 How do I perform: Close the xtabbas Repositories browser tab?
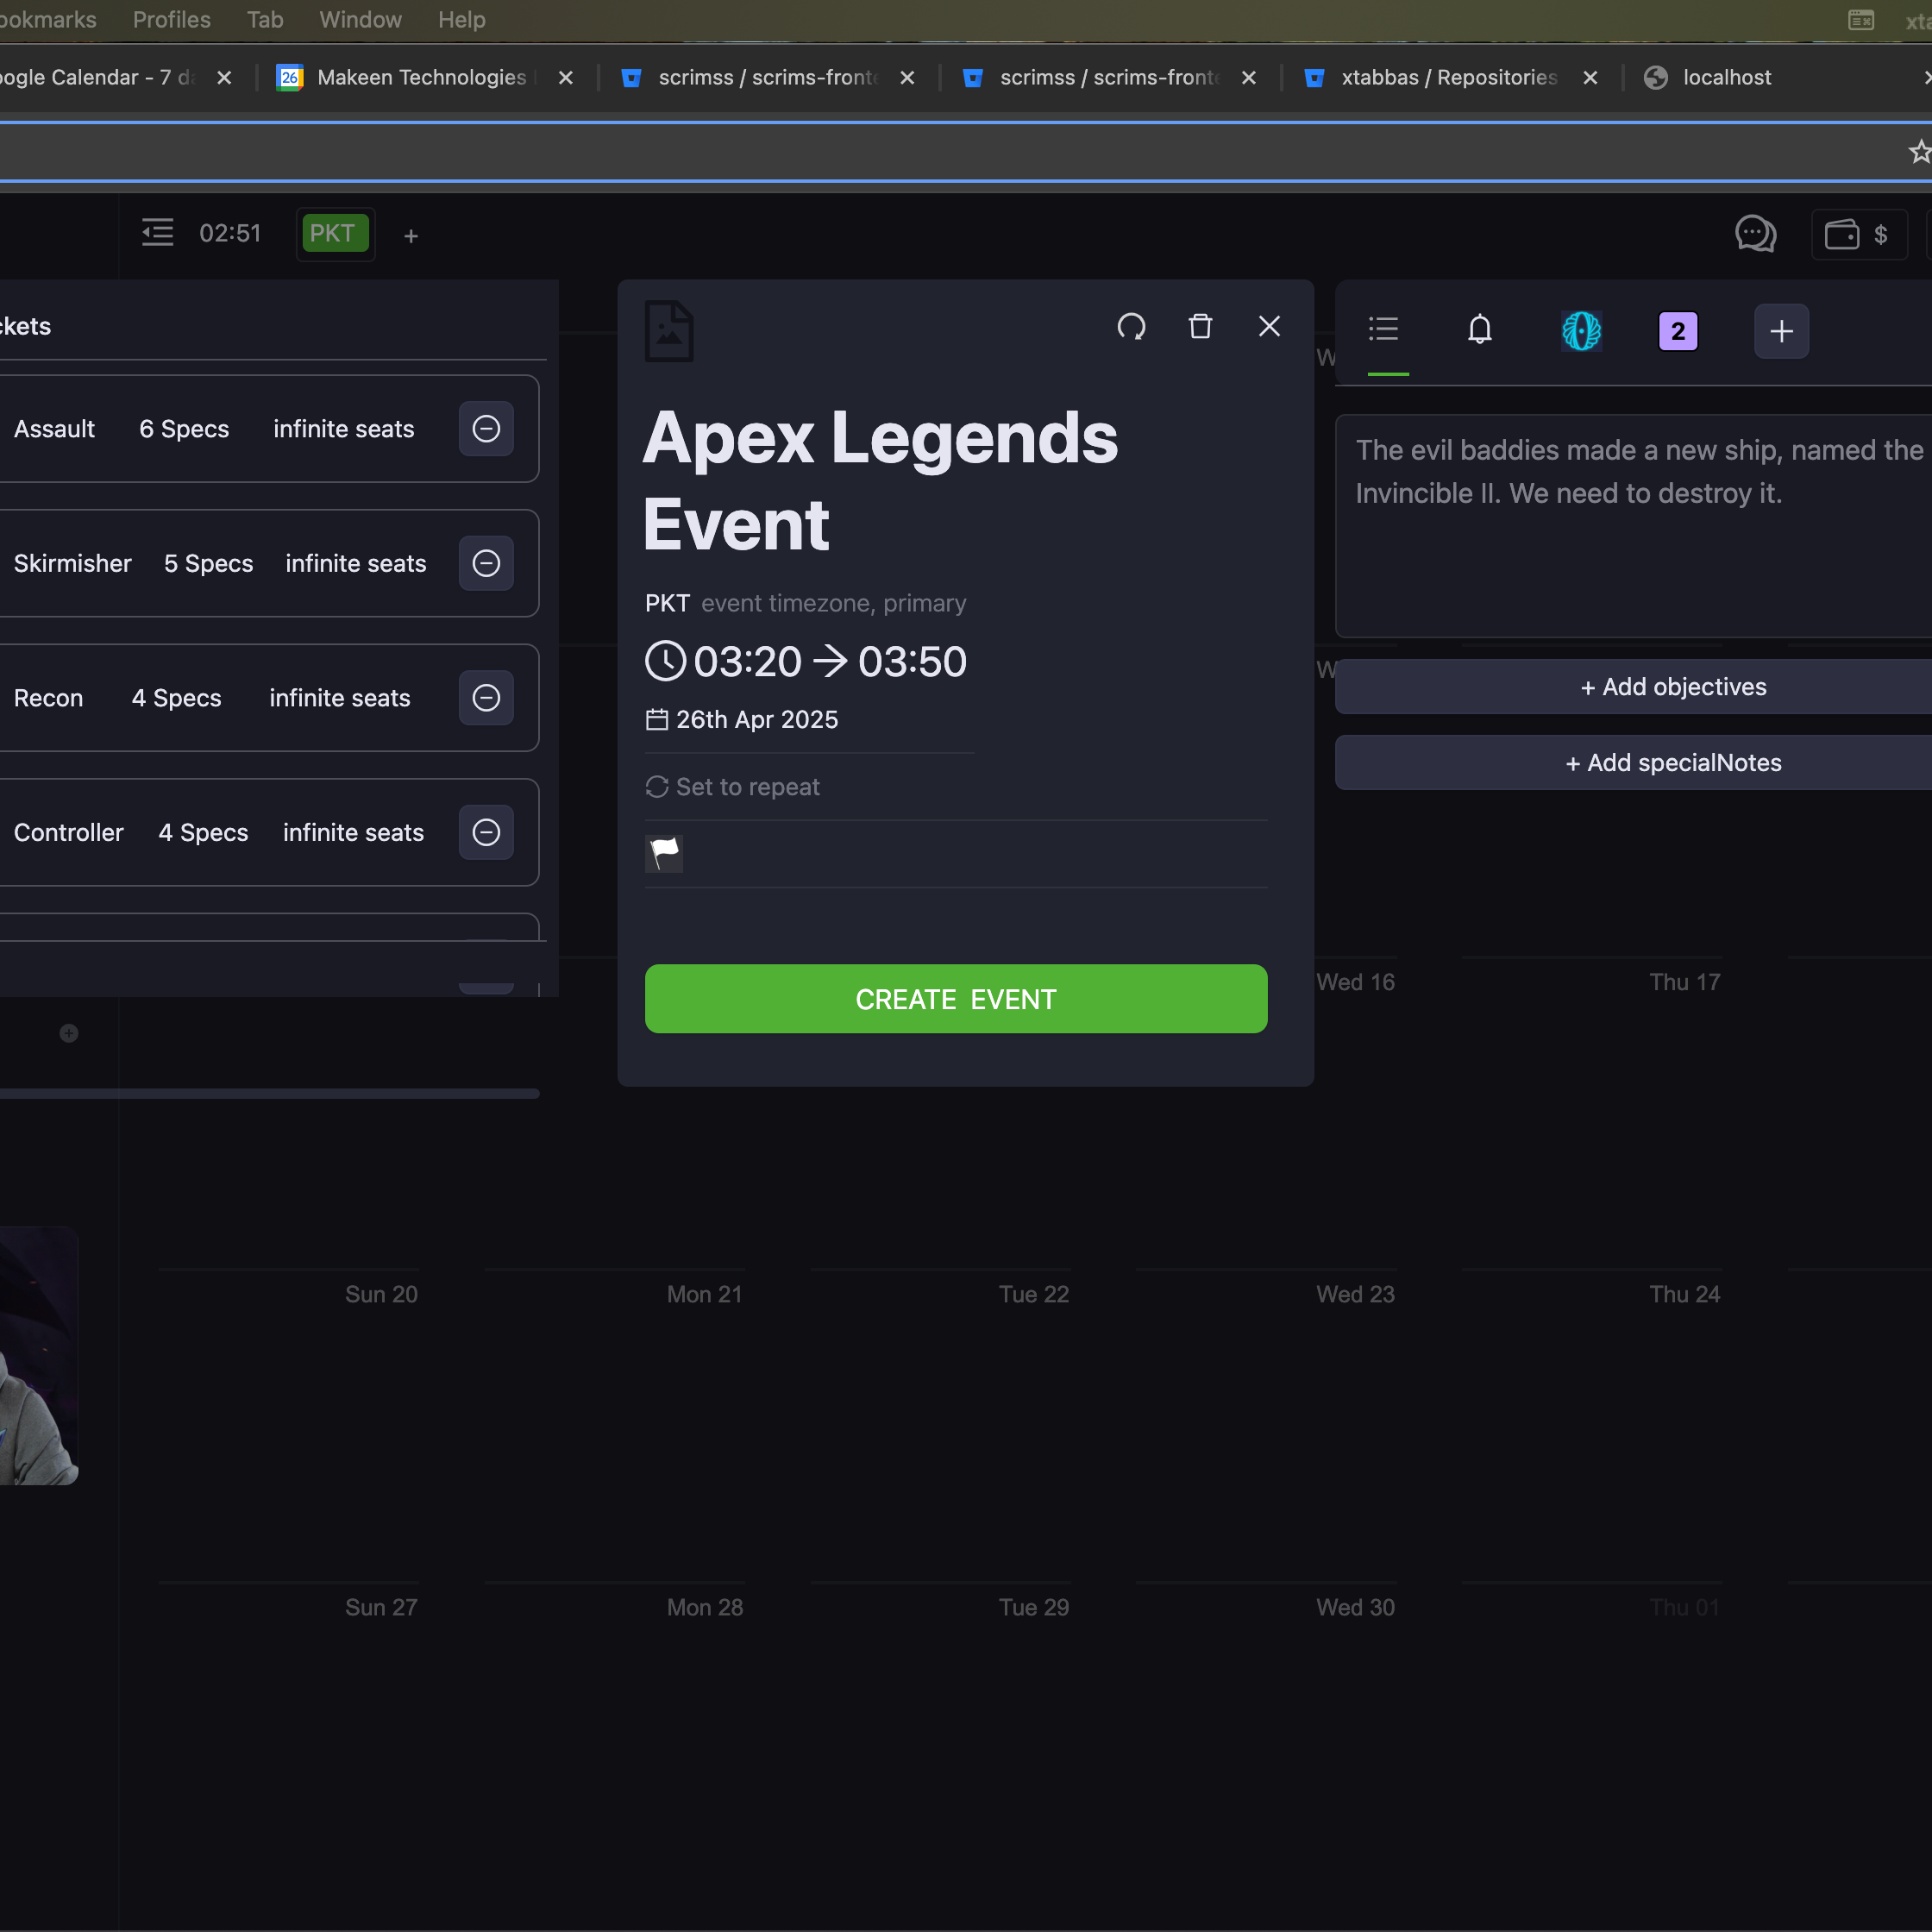(1590, 77)
